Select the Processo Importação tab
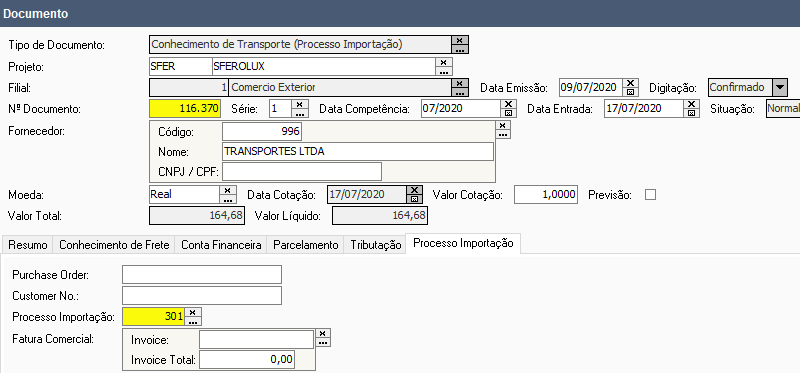Viewport: 800px width, 373px height. [463, 243]
